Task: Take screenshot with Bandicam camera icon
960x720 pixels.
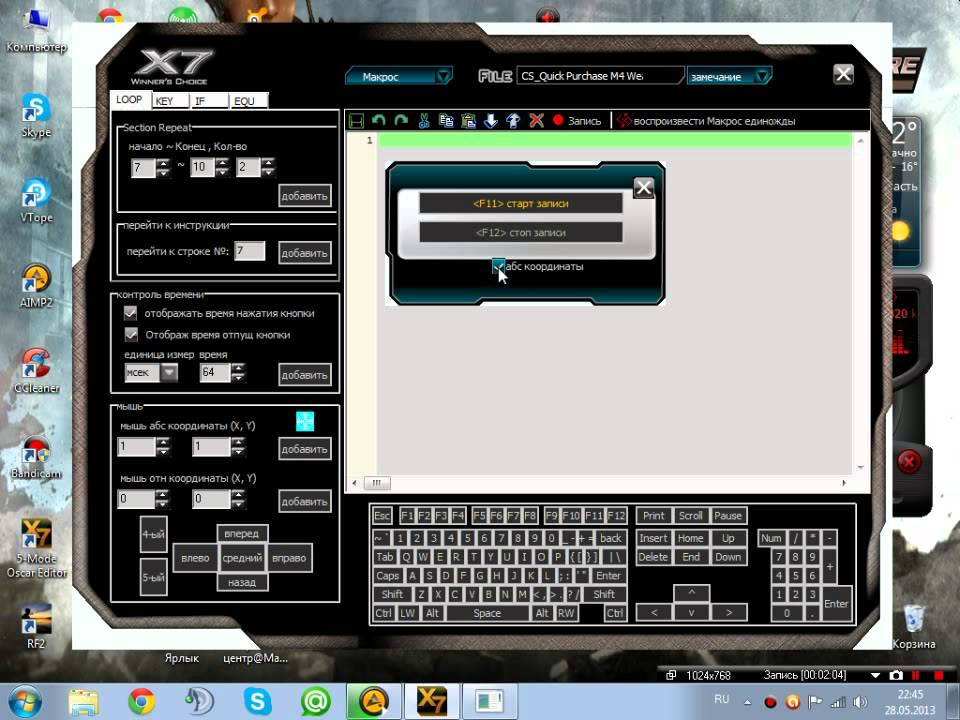Action: coord(896,675)
